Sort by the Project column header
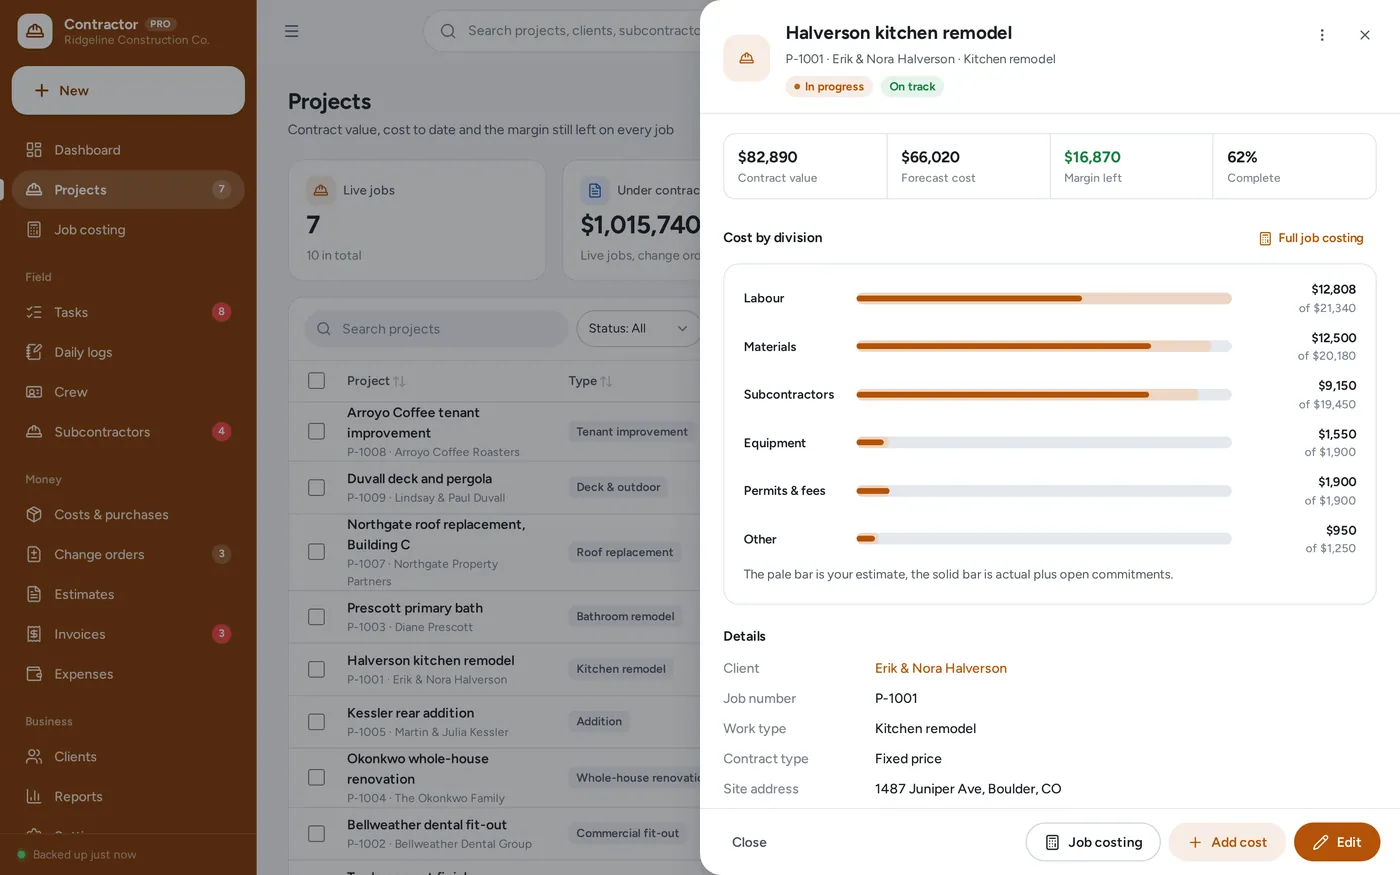 376,381
